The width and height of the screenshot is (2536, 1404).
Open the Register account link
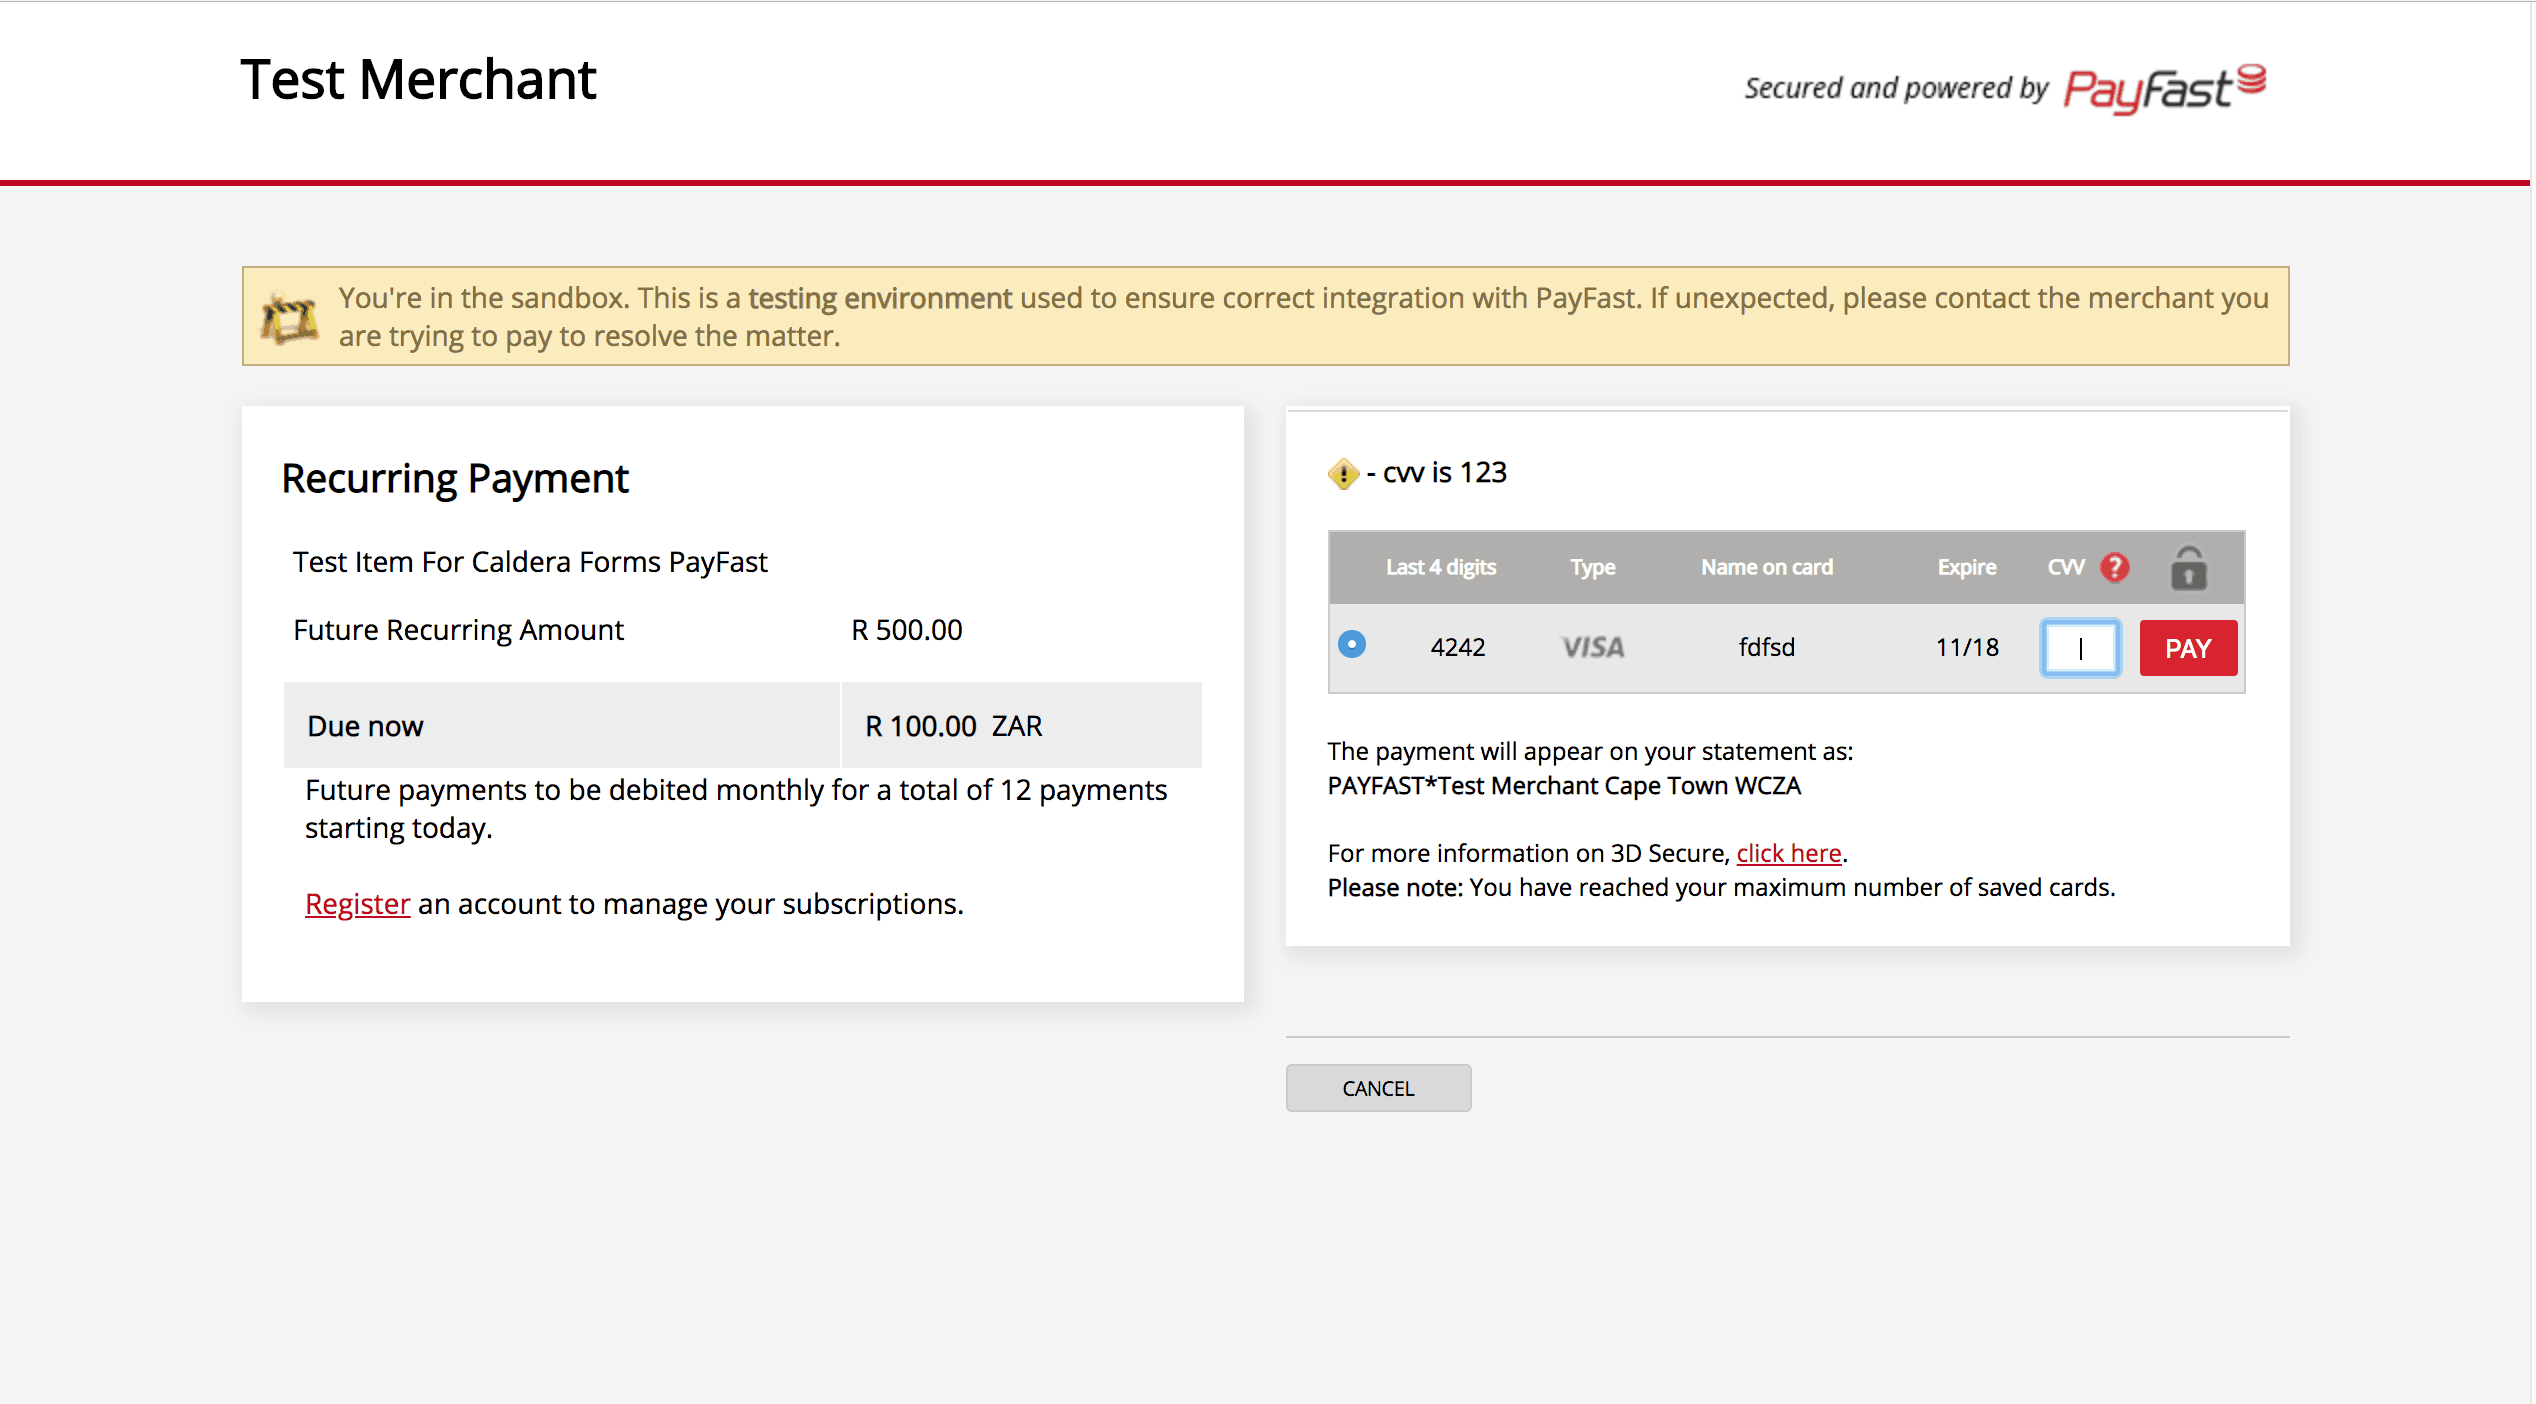pos(357,903)
